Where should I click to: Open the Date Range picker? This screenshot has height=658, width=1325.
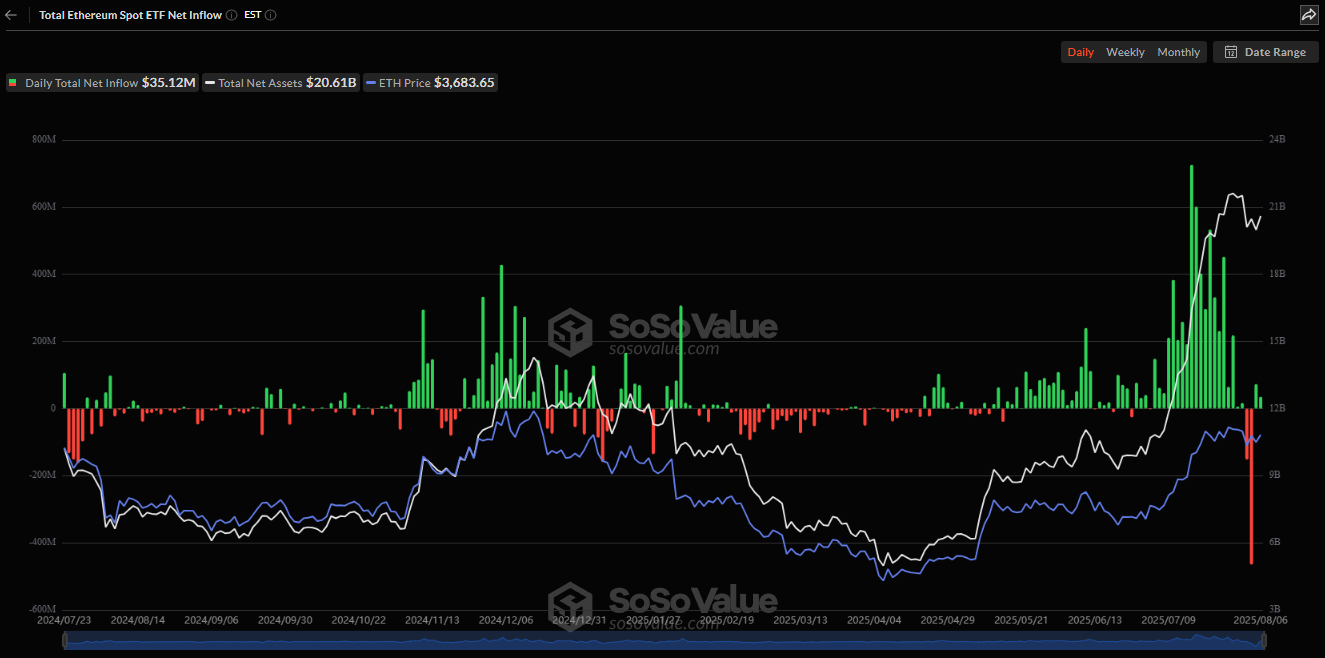1266,51
